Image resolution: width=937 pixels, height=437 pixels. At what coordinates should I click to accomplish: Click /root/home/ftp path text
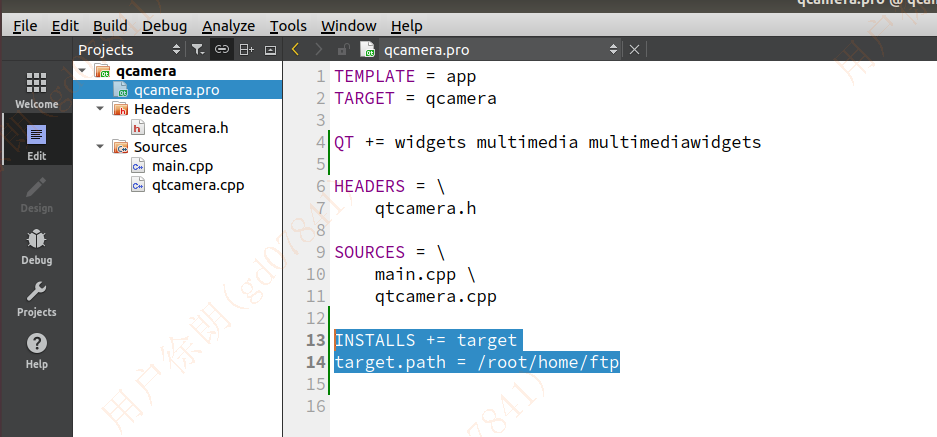(548, 362)
